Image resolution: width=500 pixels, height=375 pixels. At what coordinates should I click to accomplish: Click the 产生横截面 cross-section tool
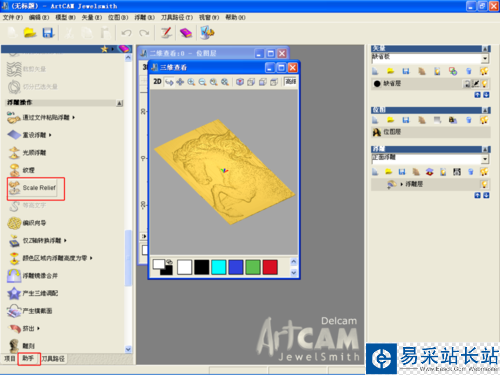30,311
